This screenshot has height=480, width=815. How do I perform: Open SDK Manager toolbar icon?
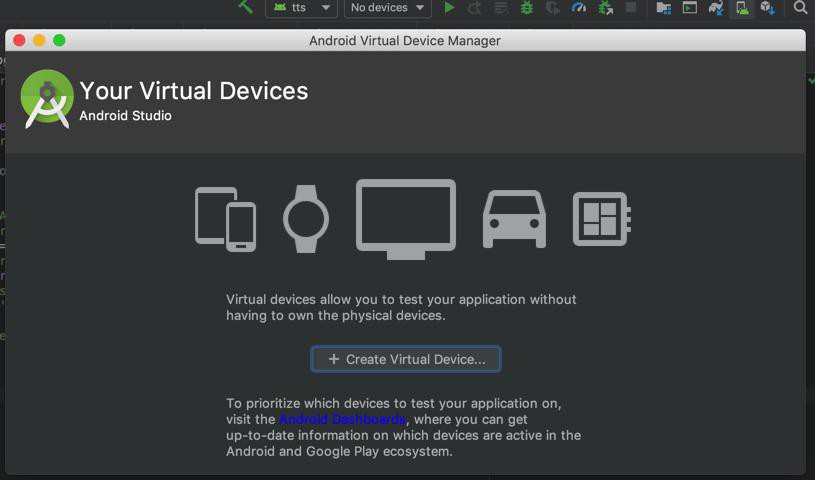pos(767,8)
